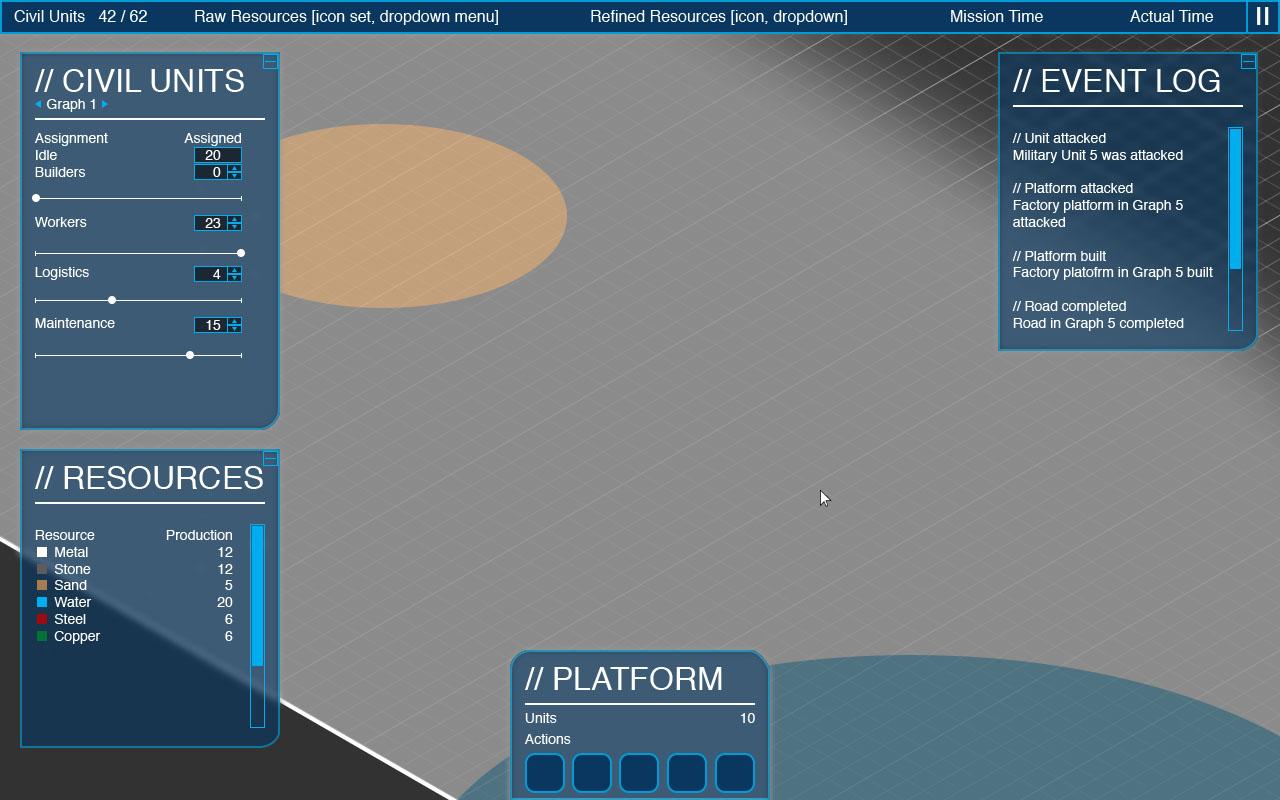Pause the game with the pause icon
Viewport: 1280px width, 800px height.
(1262, 16)
